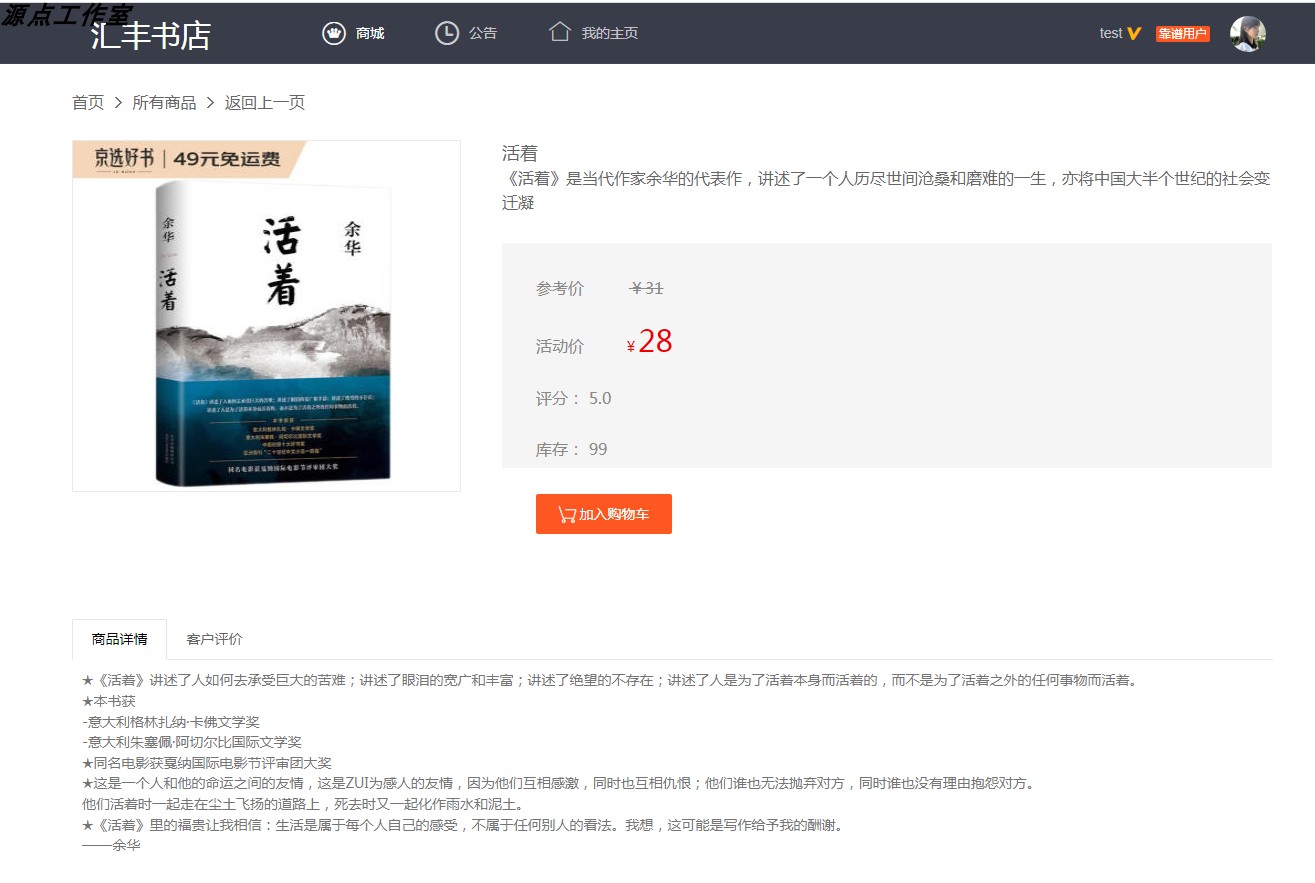This screenshot has height=883, width=1315.
Task: Go to 我的主页 in the navigation bar
Action: [610, 33]
